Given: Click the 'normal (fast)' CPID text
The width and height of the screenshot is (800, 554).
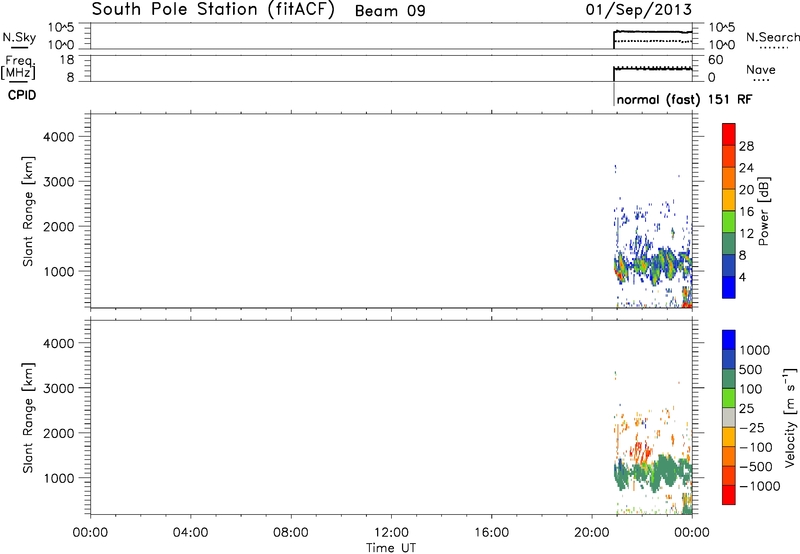Looking at the screenshot, I should (658, 99).
